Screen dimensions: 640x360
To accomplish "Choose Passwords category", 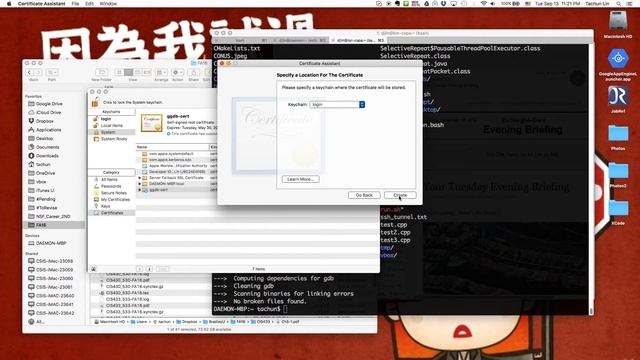I will click(x=111, y=186).
